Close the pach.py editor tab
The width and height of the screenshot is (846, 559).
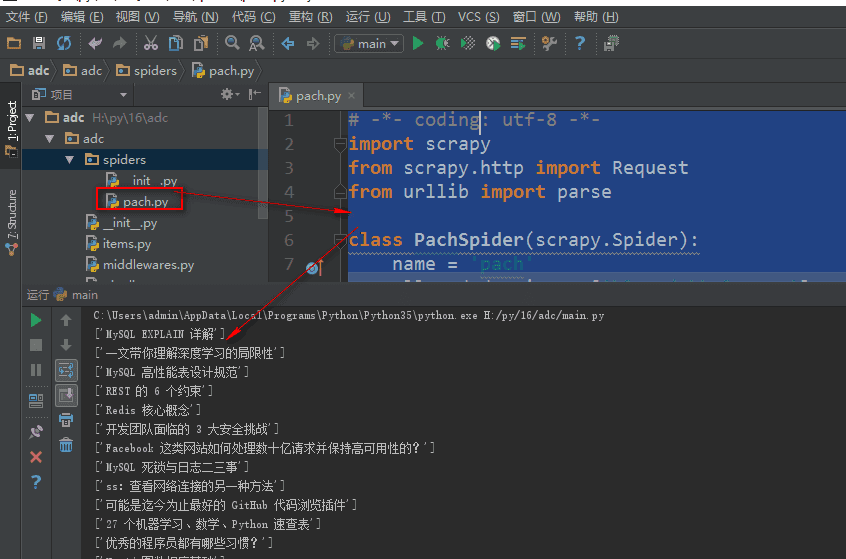tap(352, 96)
